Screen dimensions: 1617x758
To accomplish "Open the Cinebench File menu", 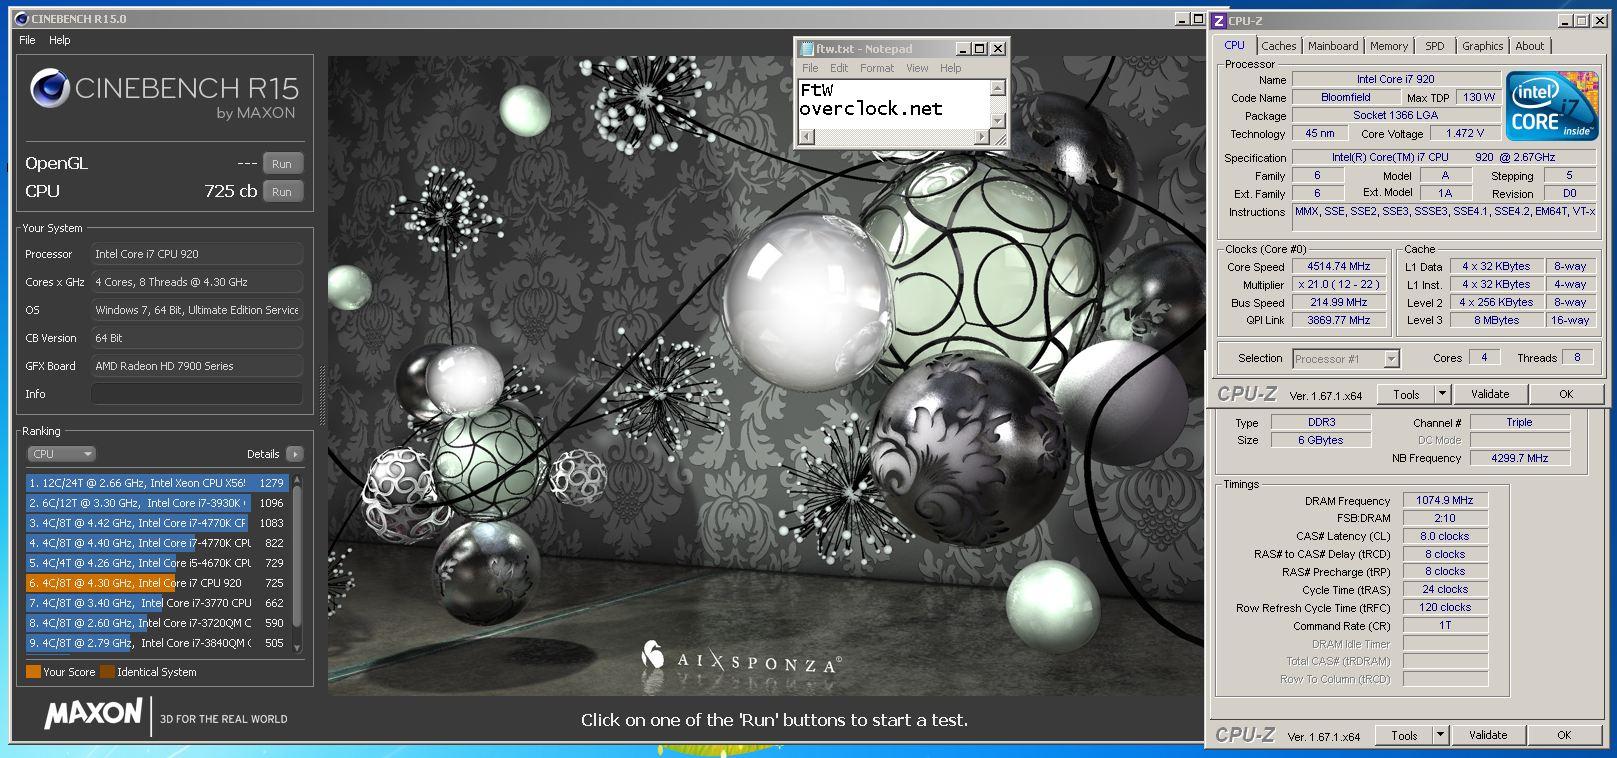I will click(x=28, y=40).
